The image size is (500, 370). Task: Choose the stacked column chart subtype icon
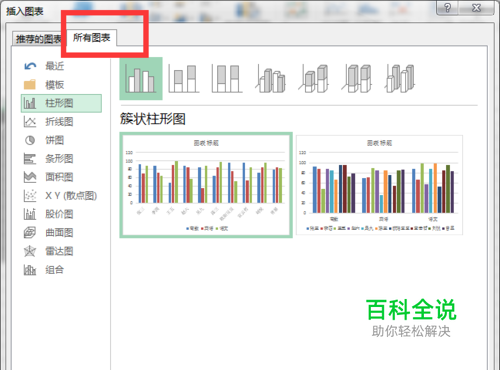tap(184, 79)
